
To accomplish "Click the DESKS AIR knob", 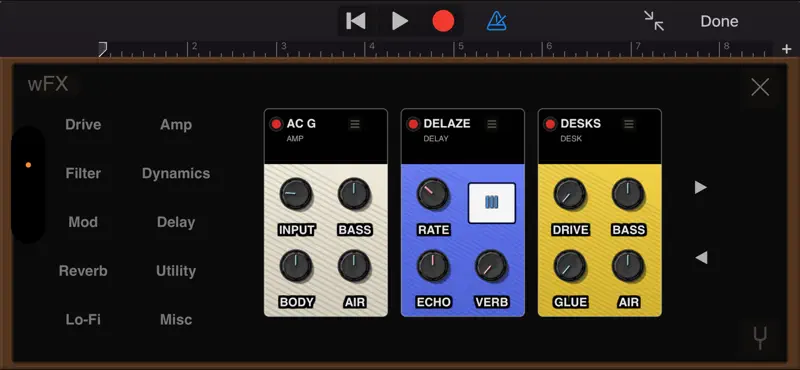I will click(x=628, y=266).
